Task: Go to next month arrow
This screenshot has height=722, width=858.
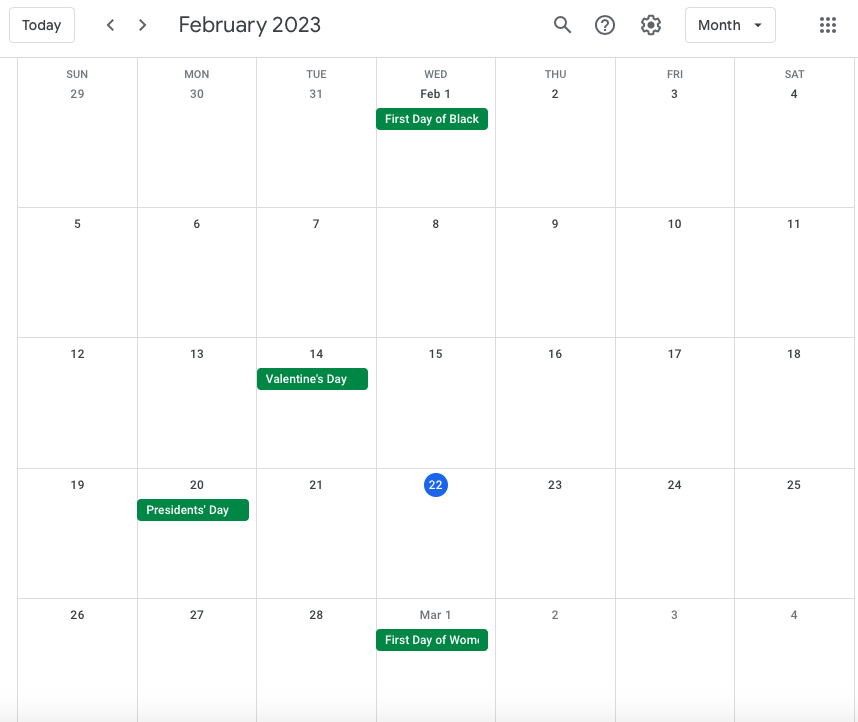Action: tap(143, 25)
